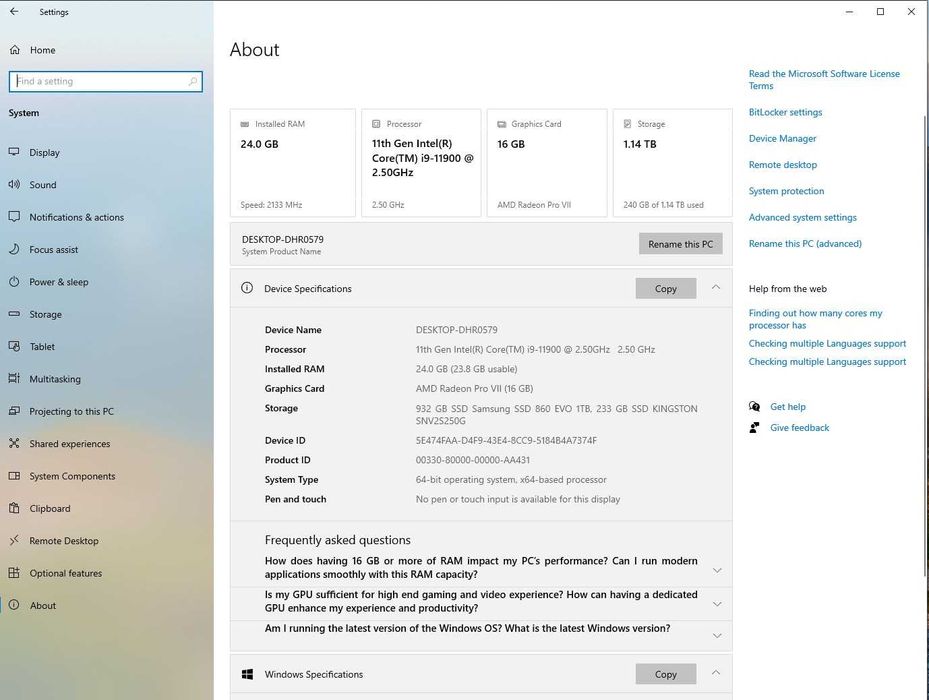Click the Find a setting search box
Screen dimensions: 929x700
tap(105, 81)
